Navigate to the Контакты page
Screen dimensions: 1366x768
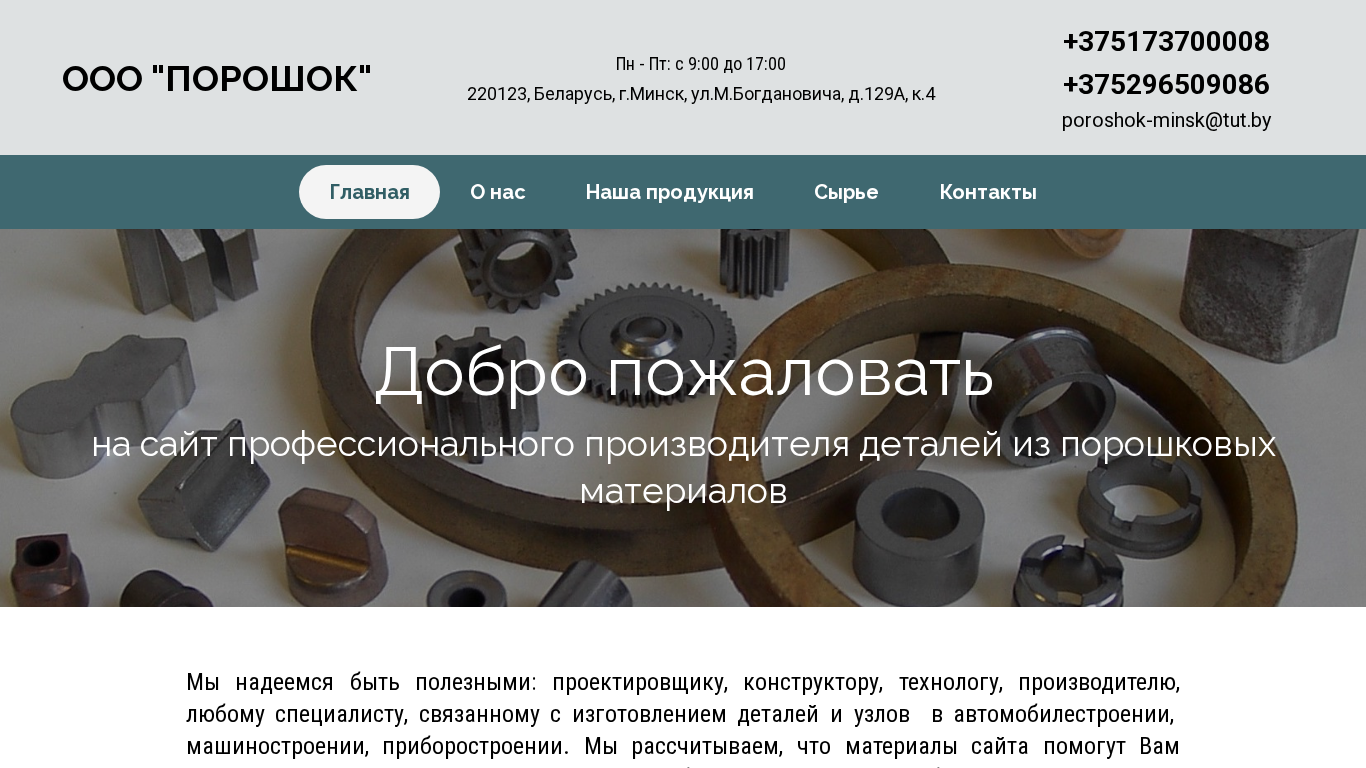point(988,192)
